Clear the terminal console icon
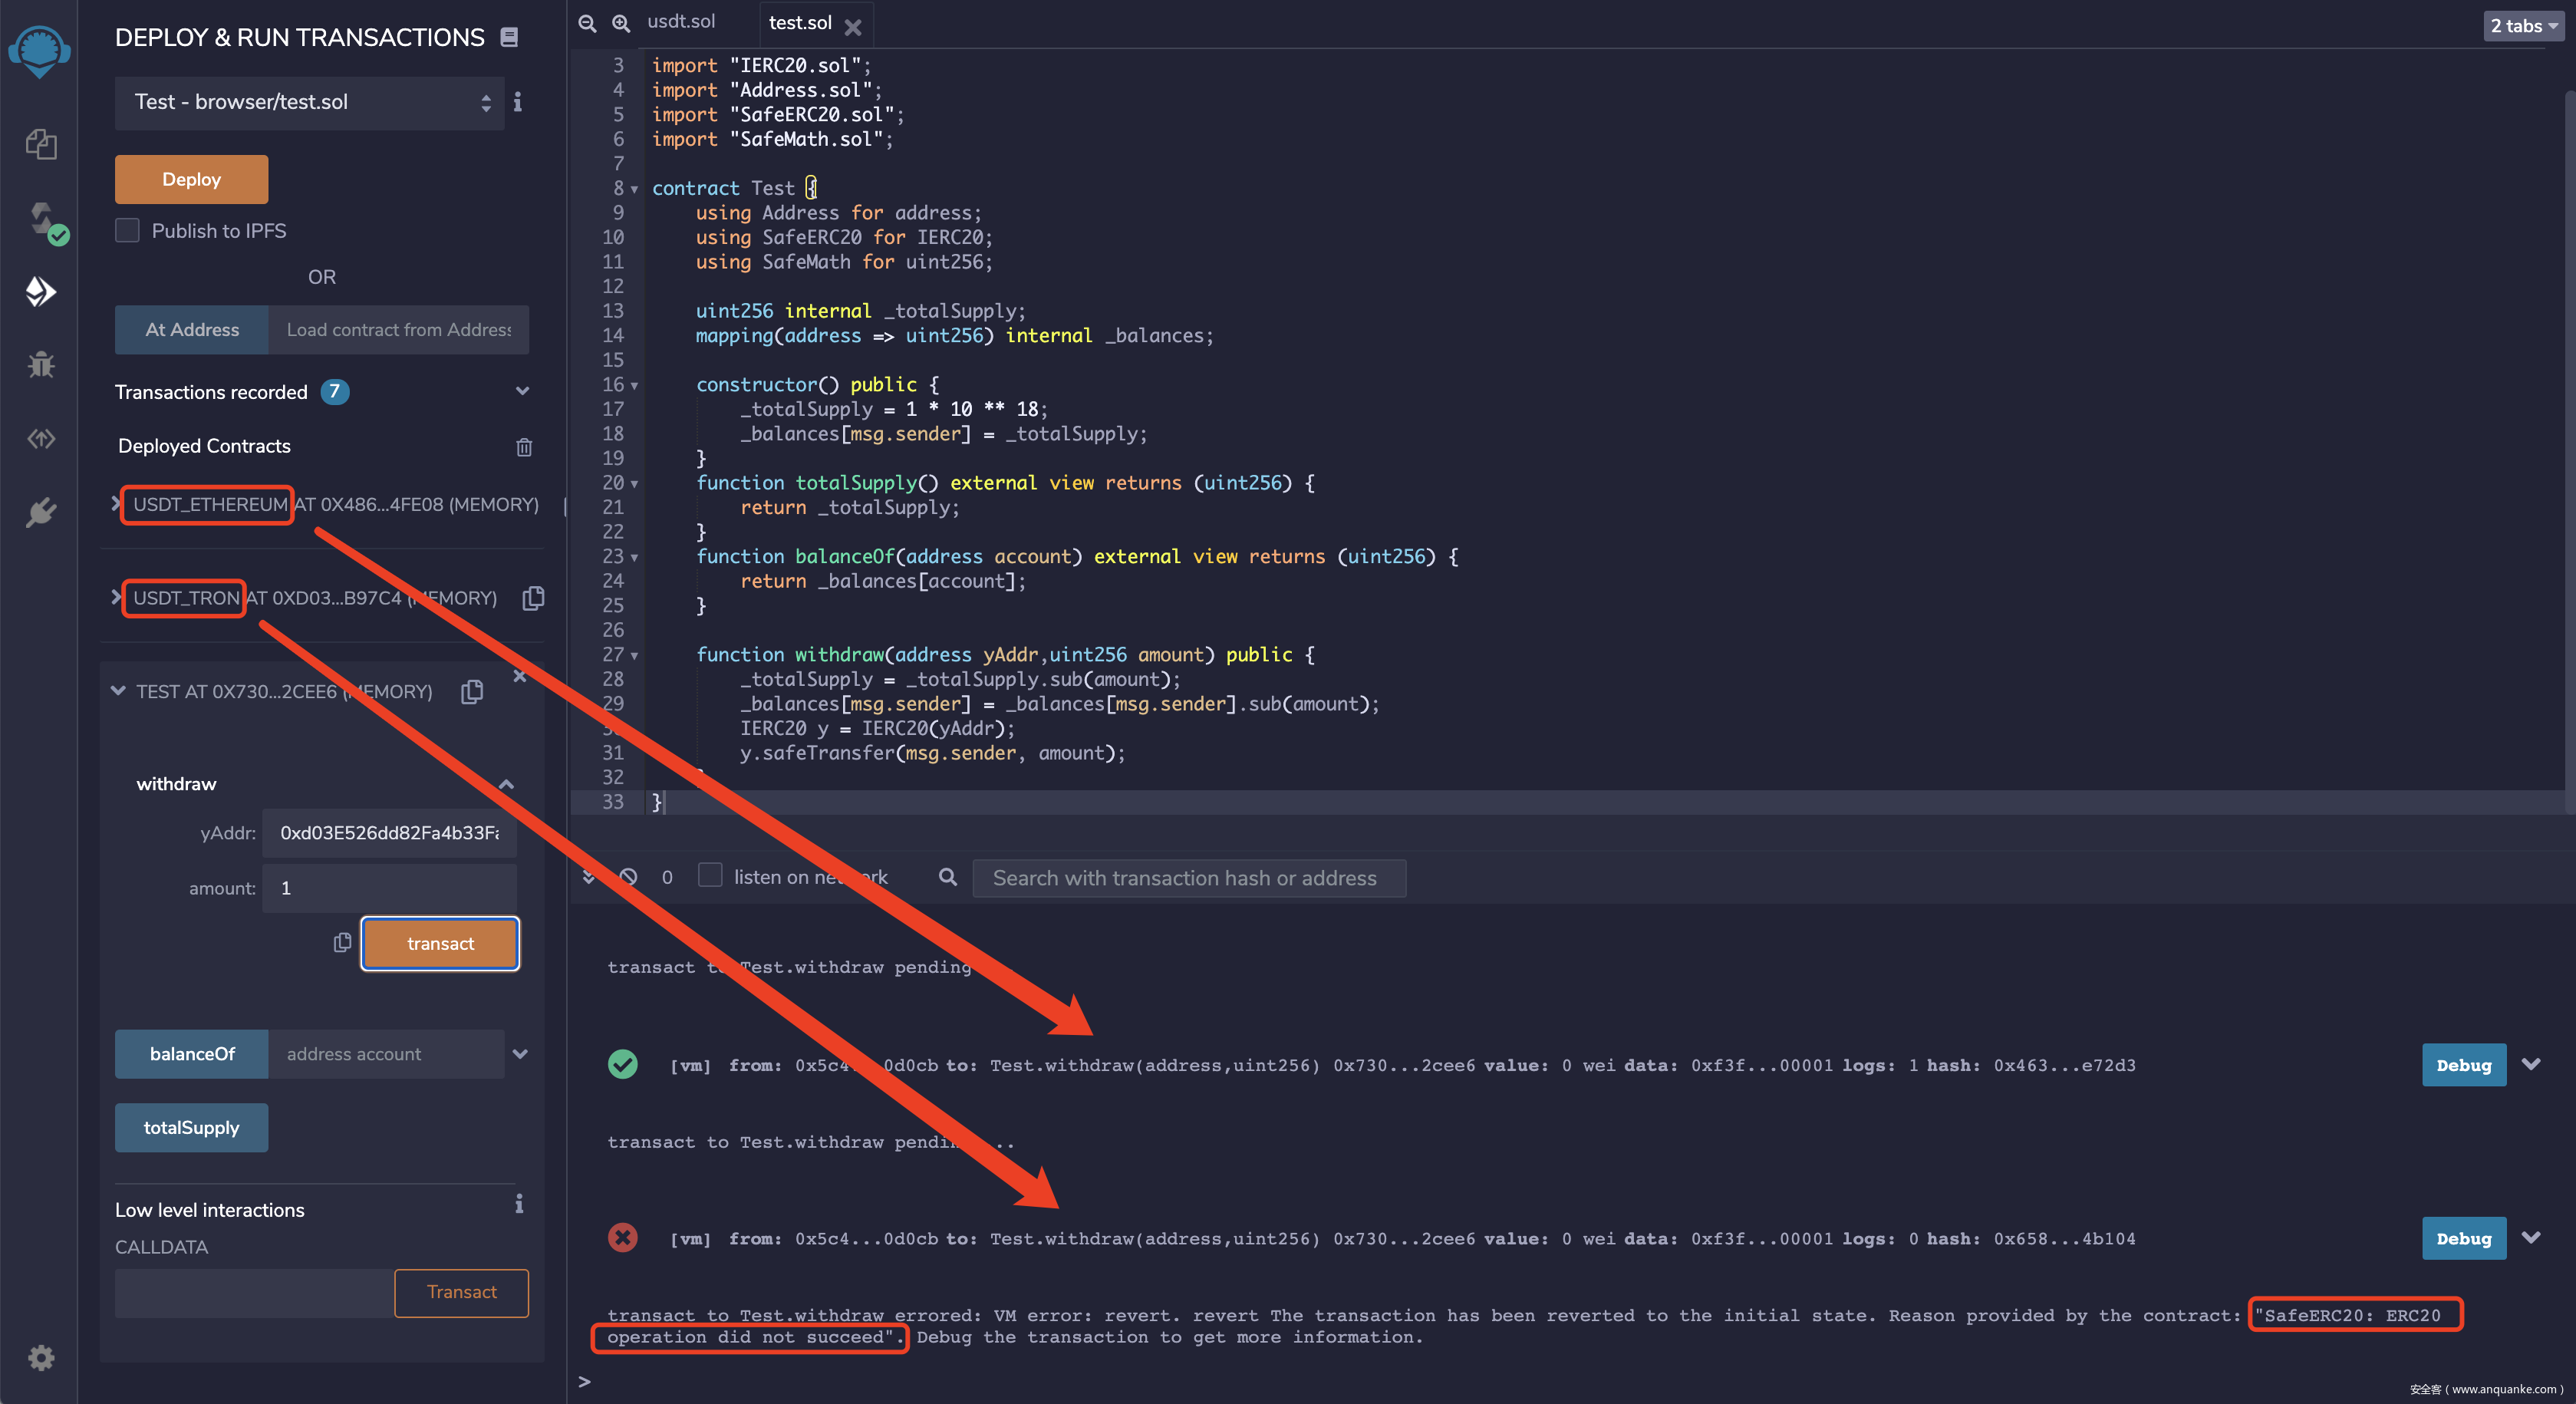Screen dimensions: 2576x1404 tap(628, 877)
